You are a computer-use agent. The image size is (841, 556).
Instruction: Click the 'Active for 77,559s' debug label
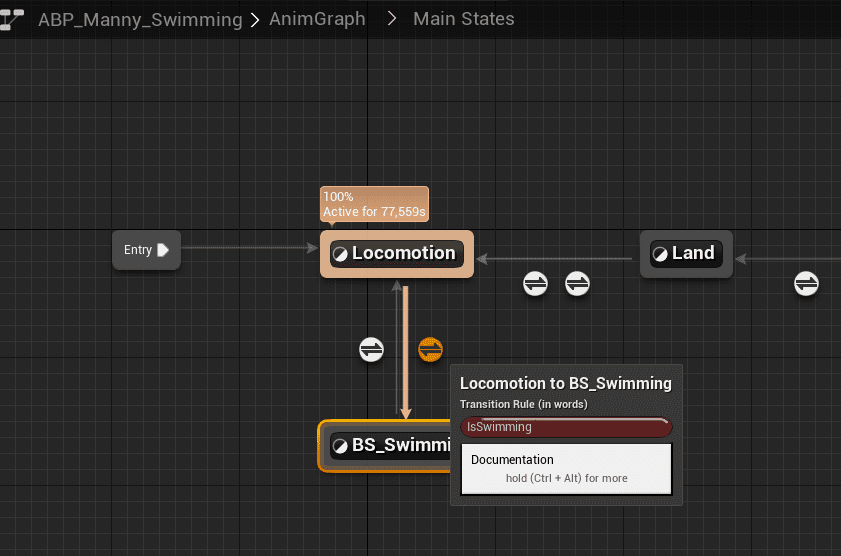pyautogui.click(x=374, y=212)
